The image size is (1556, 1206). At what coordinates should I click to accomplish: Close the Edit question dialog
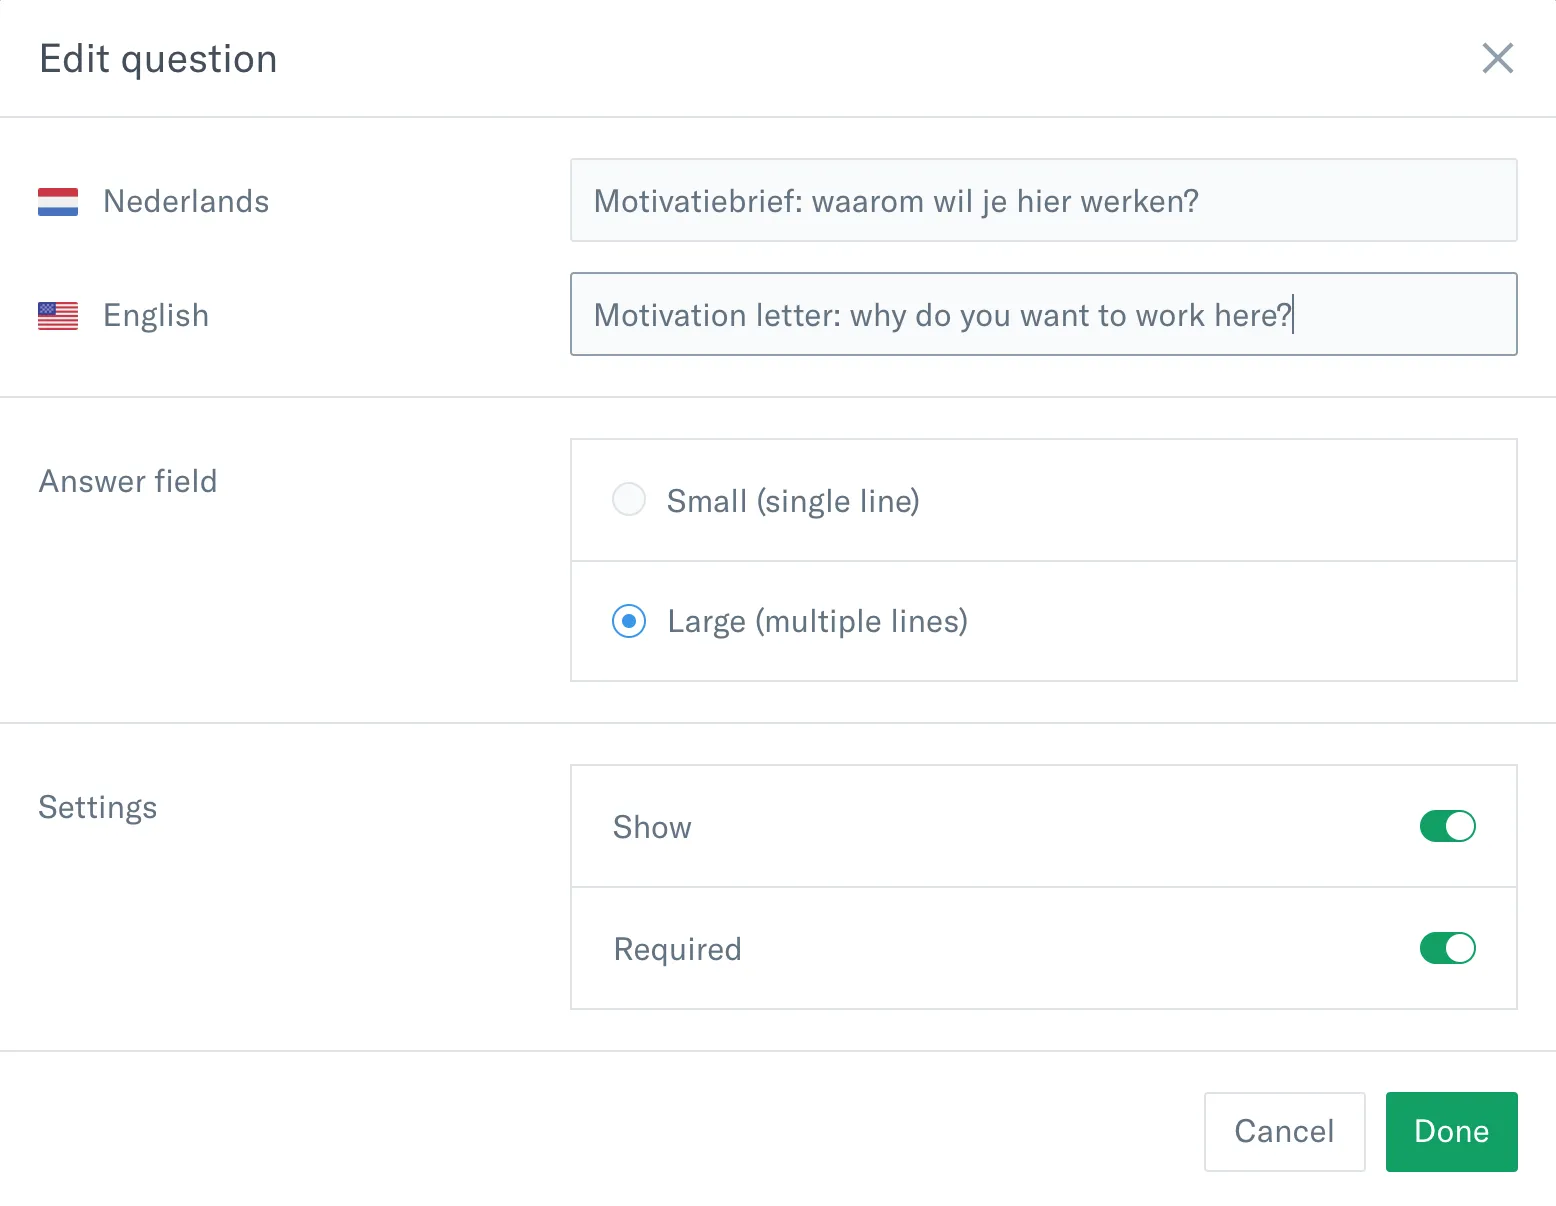coord(1497,58)
